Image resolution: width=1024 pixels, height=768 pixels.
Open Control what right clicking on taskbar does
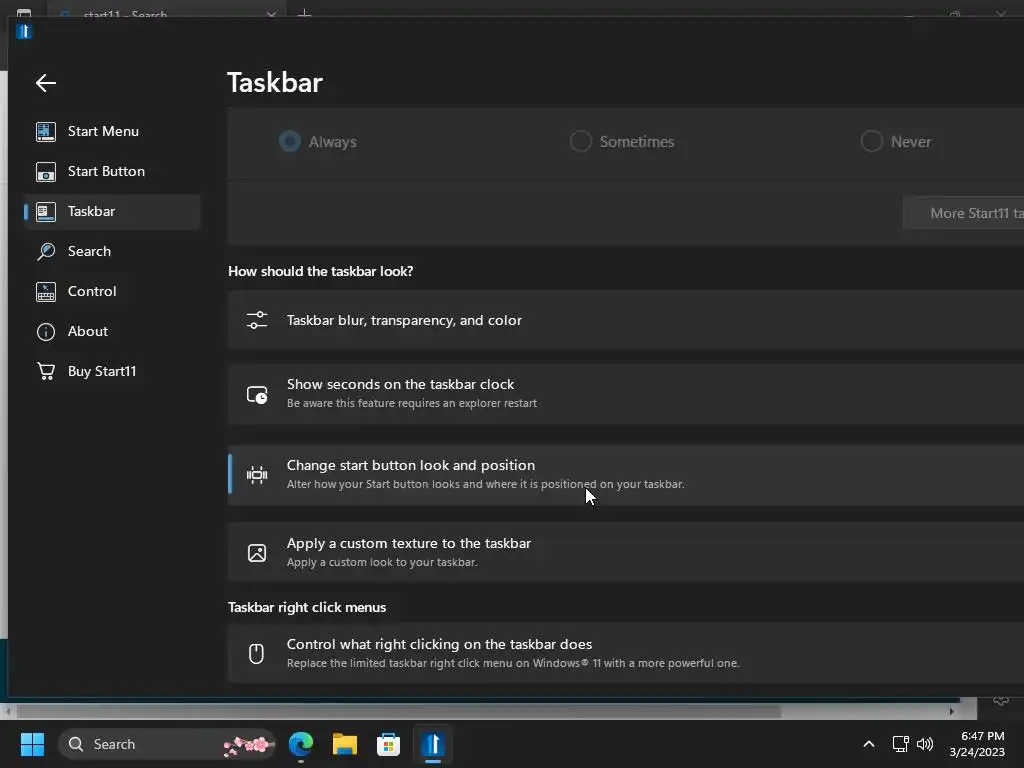[626, 653]
